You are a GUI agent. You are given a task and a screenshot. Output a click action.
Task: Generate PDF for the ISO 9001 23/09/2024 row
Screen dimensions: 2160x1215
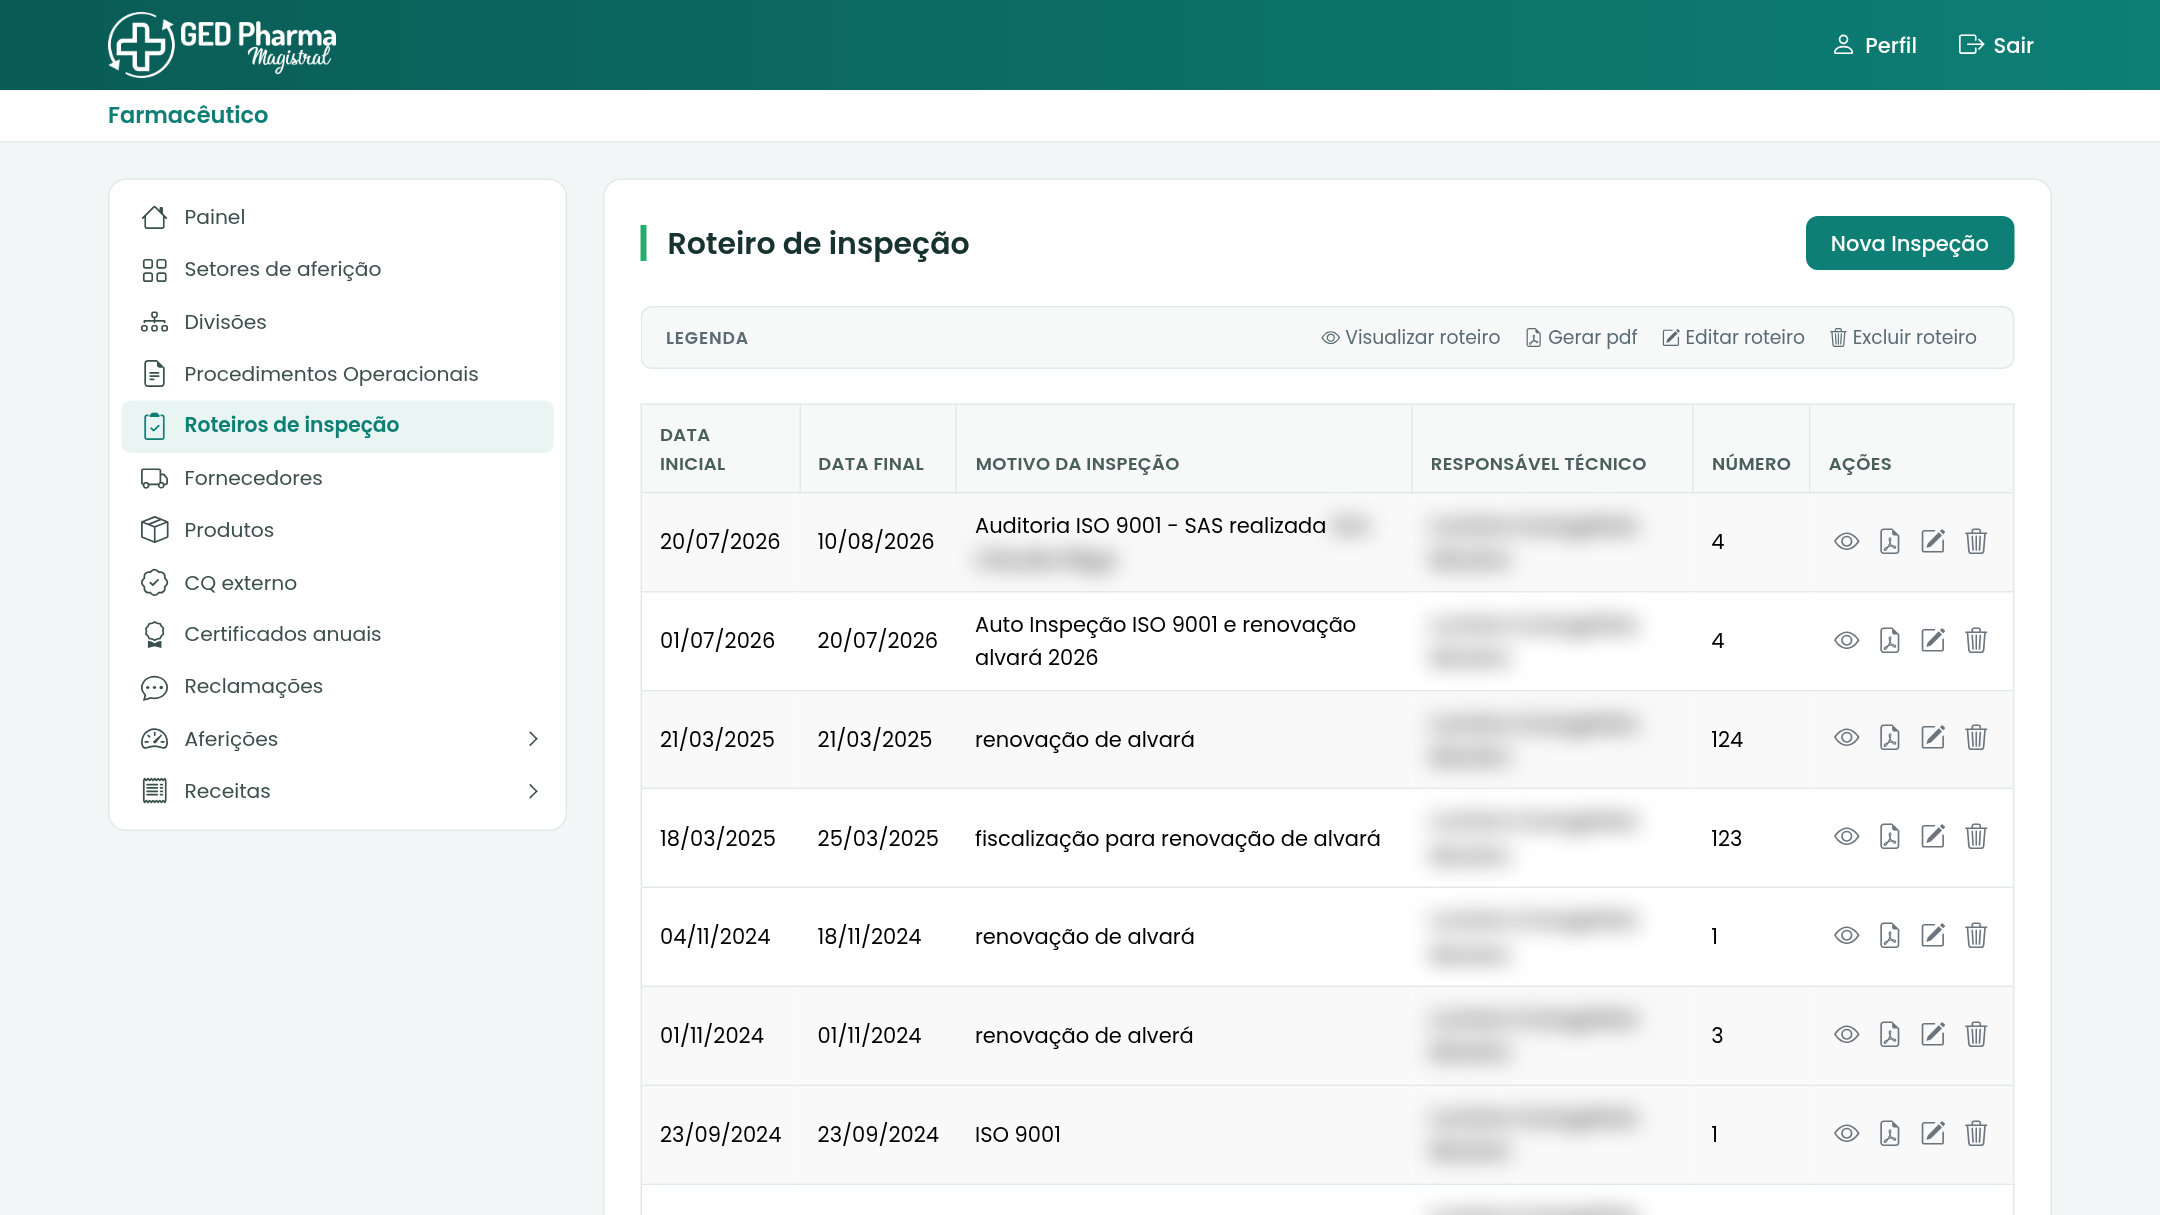(1889, 1134)
